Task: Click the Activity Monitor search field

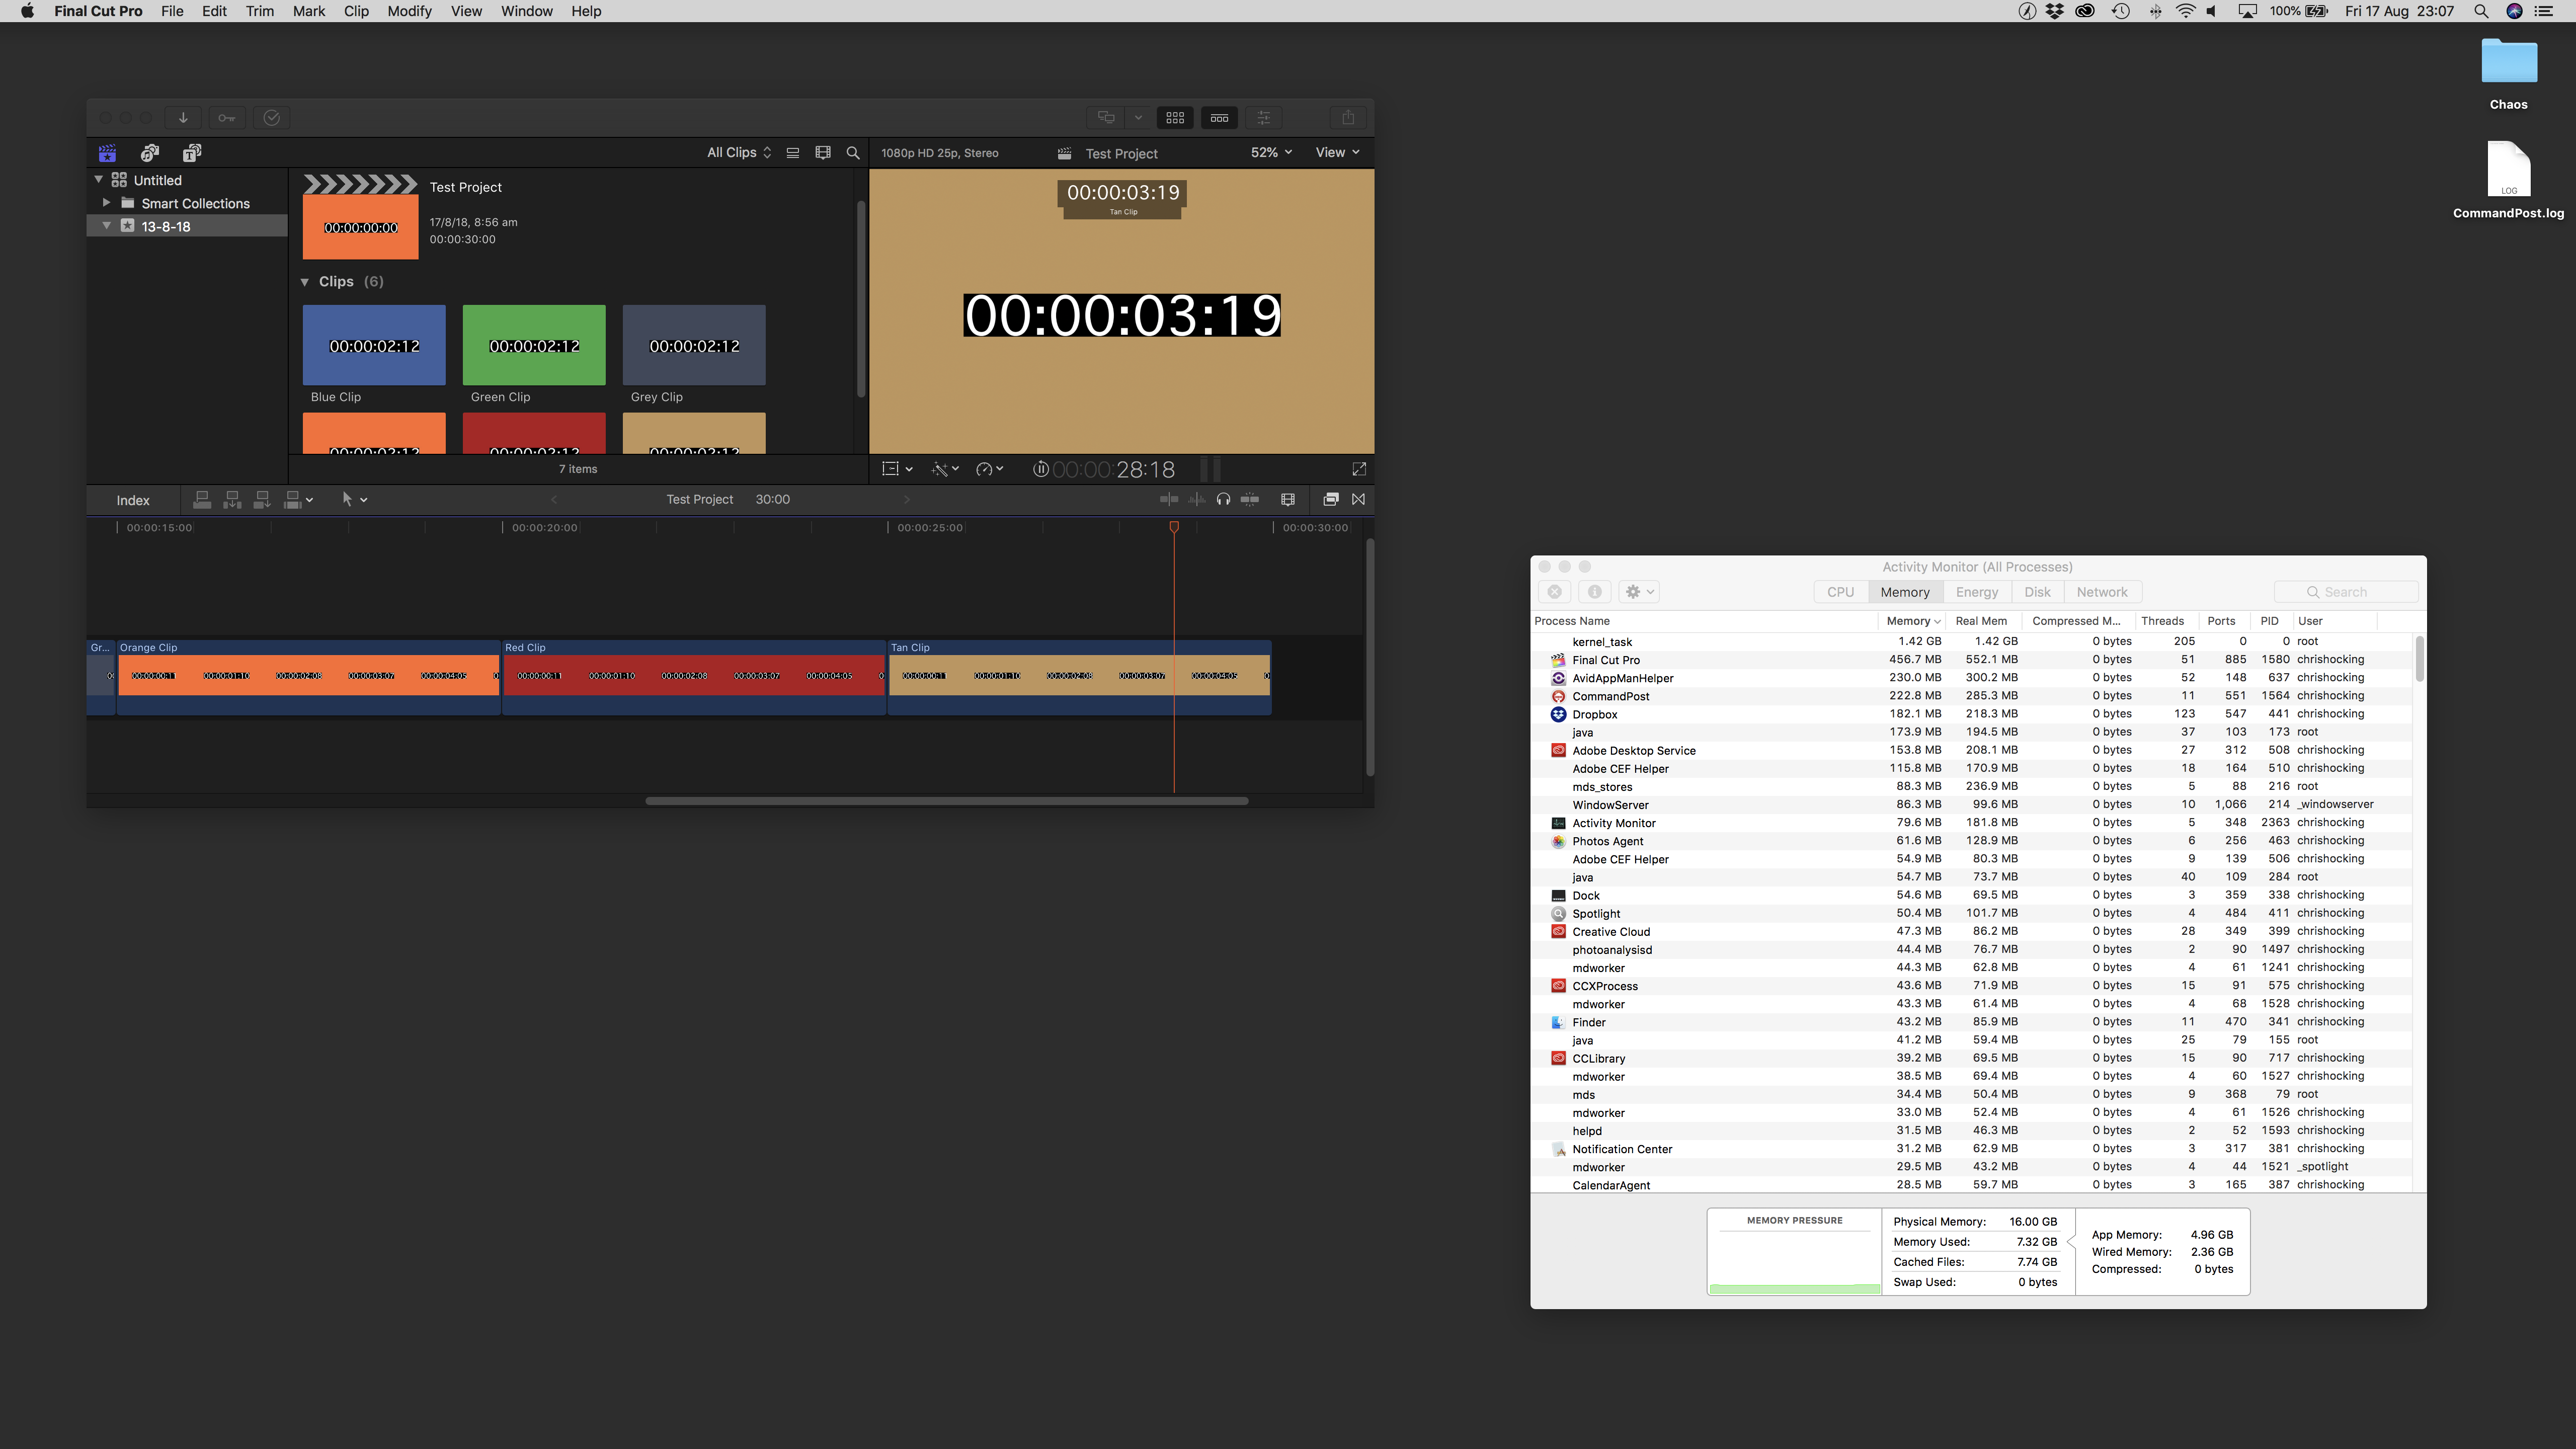Action: [x=2346, y=591]
